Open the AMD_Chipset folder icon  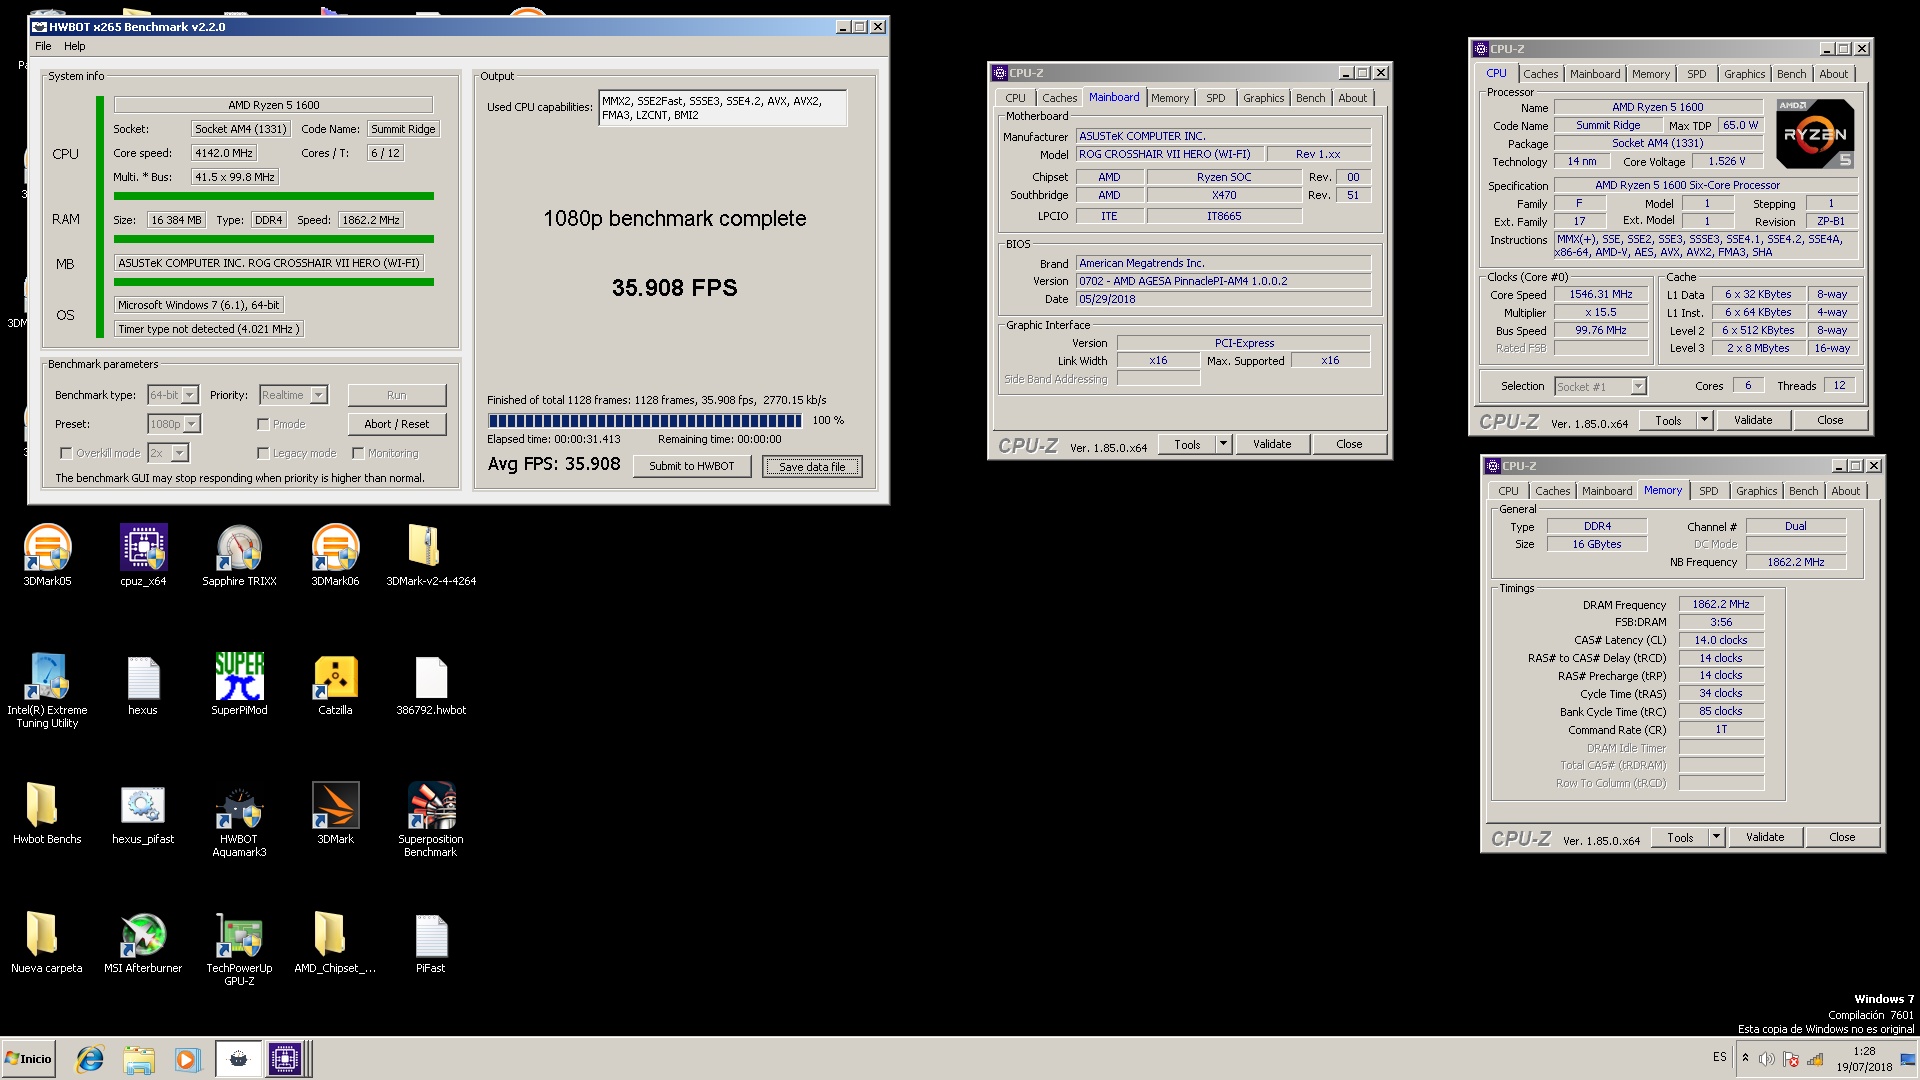click(x=335, y=943)
